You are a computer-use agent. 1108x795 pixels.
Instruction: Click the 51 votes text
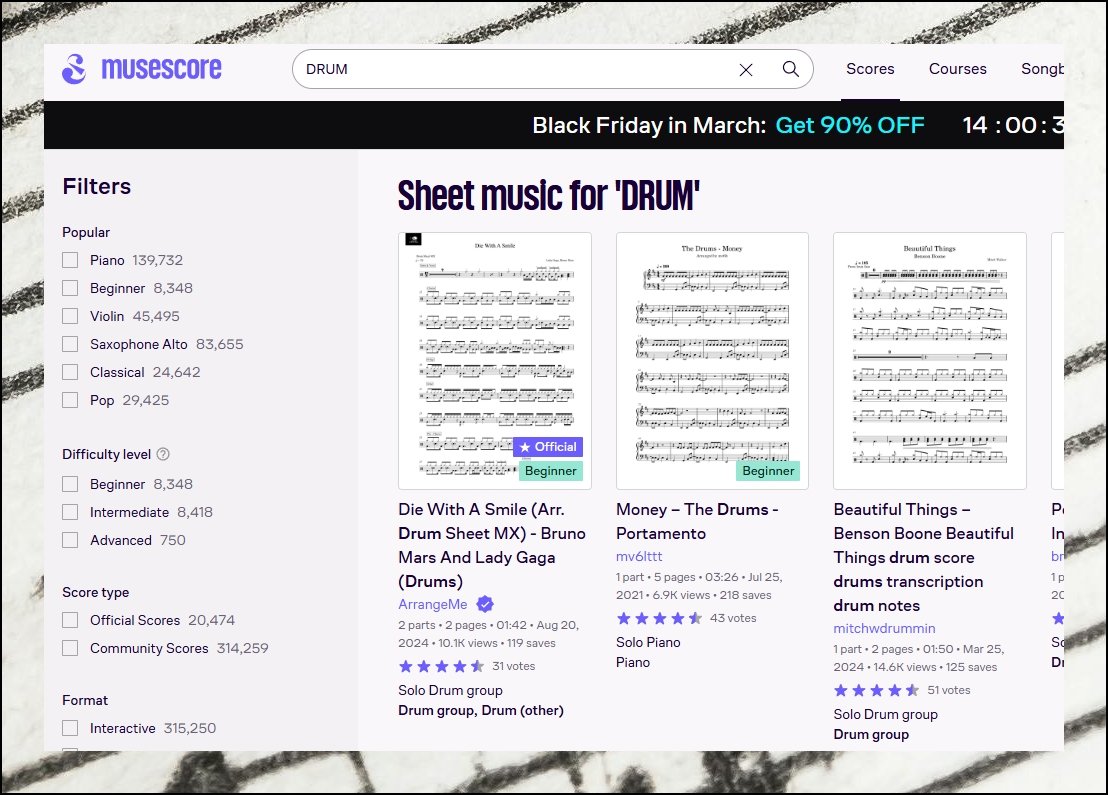(948, 690)
